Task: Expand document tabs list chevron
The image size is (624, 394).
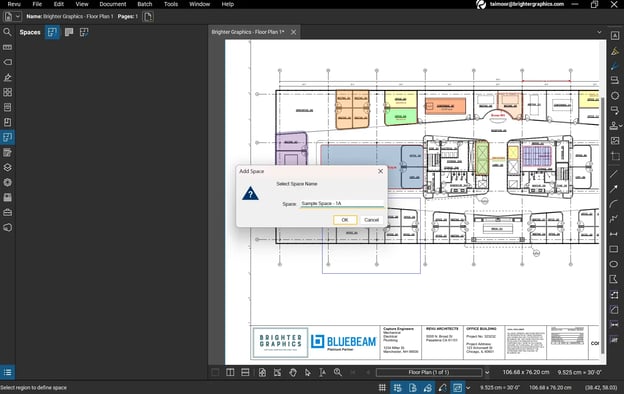Action: [x=599, y=32]
